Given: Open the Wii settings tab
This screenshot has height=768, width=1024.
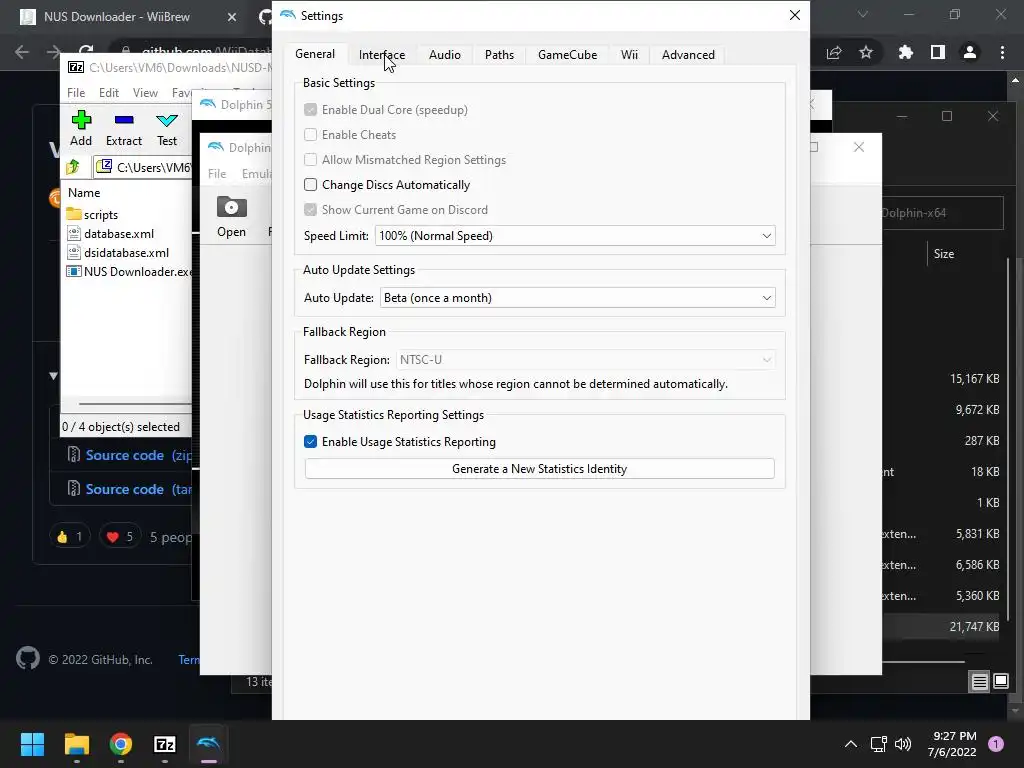Looking at the screenshot, I should [x=629, y=55].
